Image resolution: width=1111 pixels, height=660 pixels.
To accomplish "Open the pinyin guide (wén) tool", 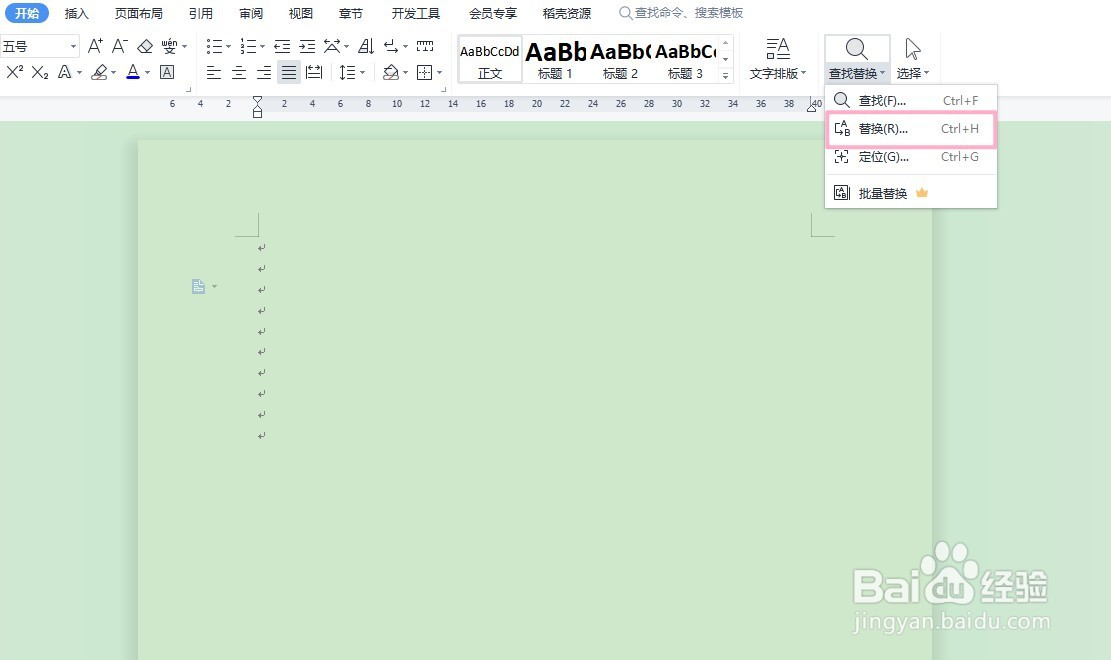I will (169, 47).
